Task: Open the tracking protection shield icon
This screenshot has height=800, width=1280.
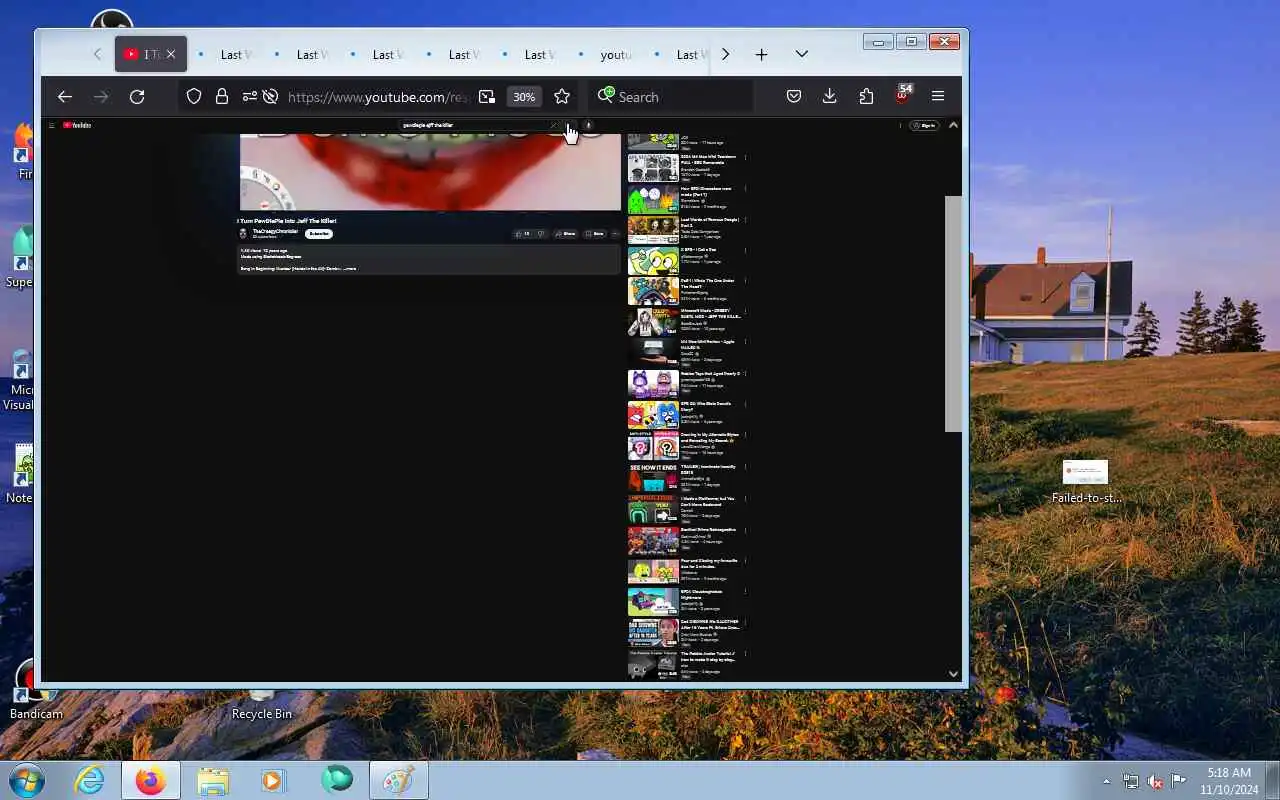Action: [x=194, y=96]
